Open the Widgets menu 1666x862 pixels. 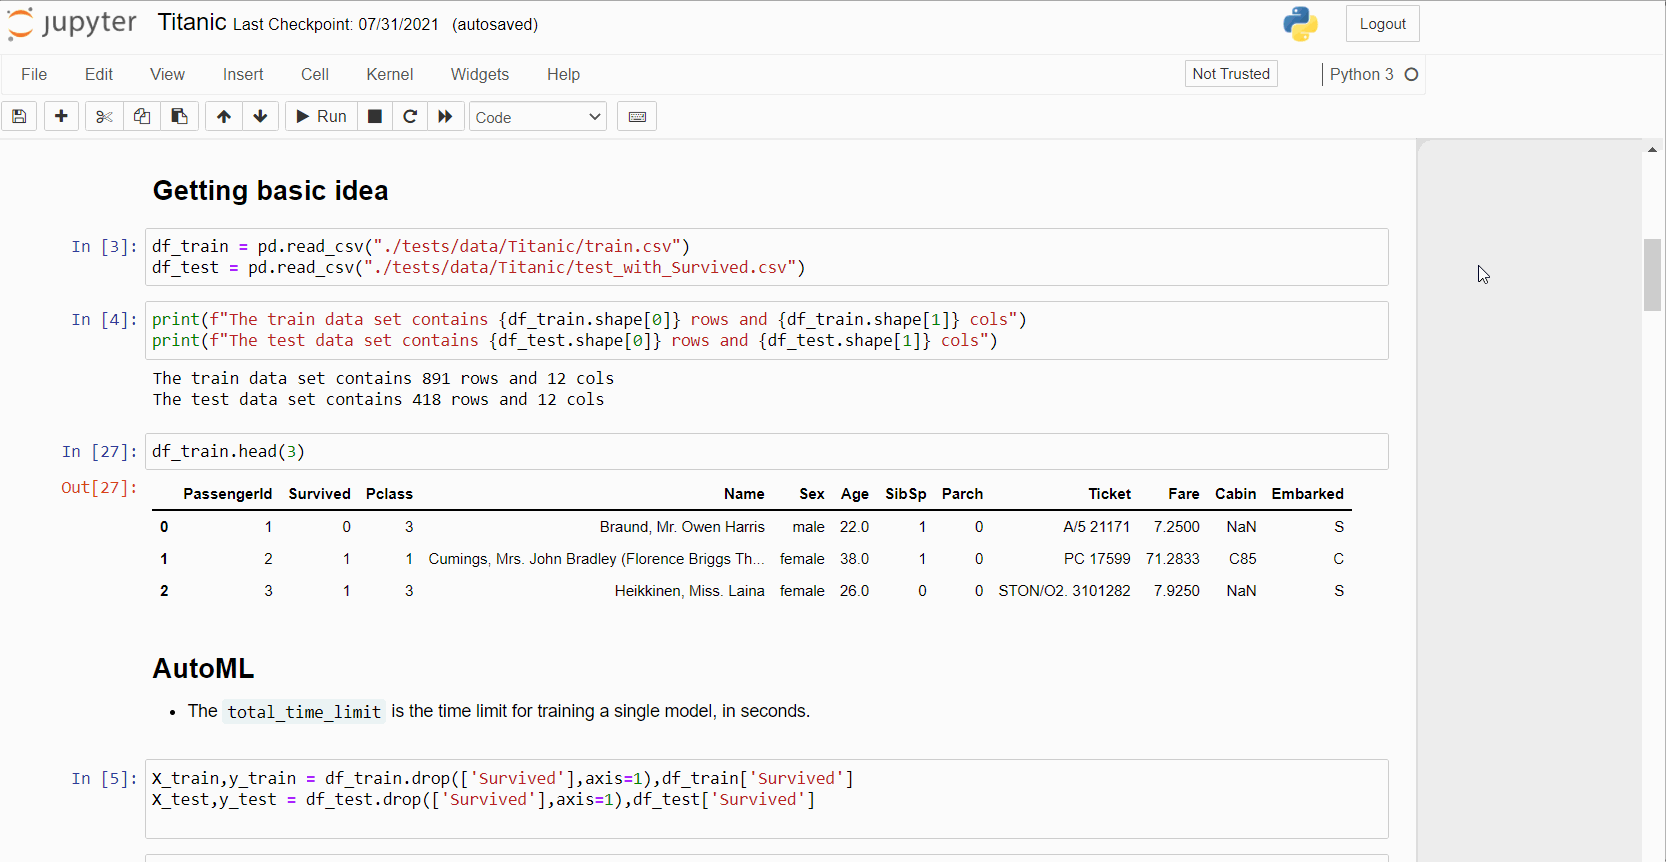(x=480, y=75)
